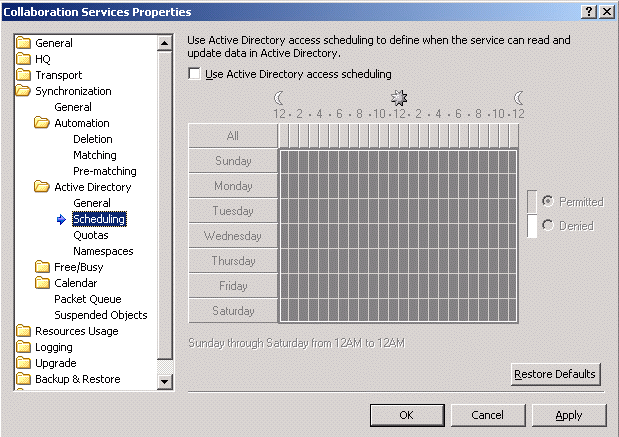
Task: Select the Calendar label
Action: point(75,283)
